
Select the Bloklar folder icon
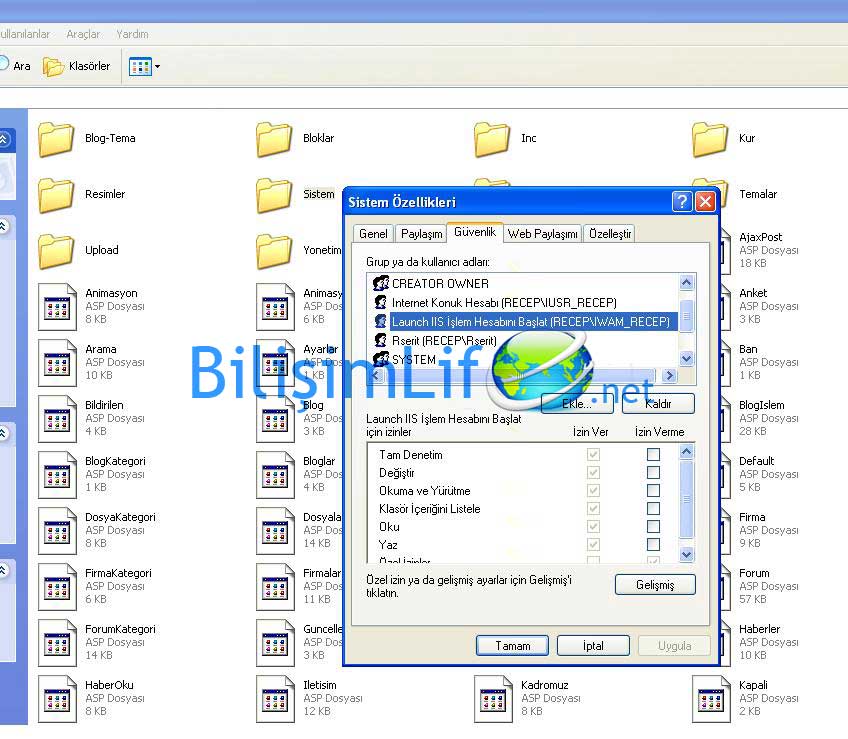pyautogui.click(x=274, y=139)
